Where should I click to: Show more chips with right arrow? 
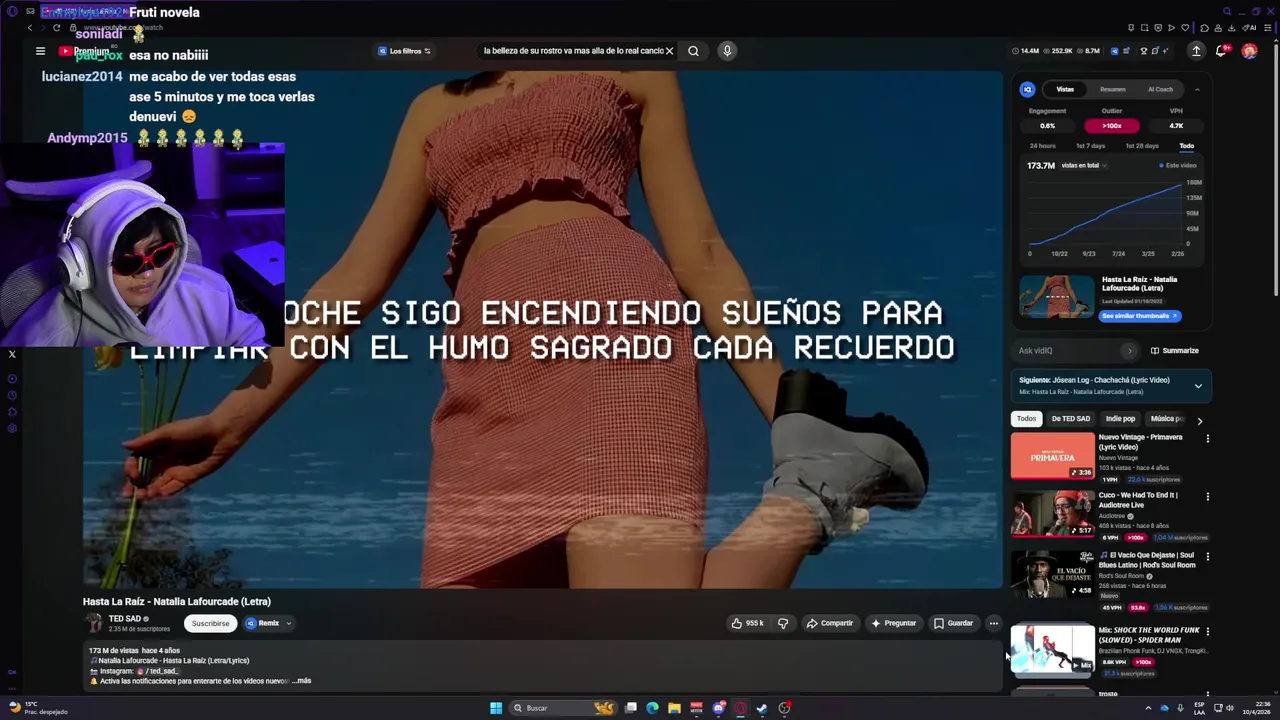click(1199, 420)
